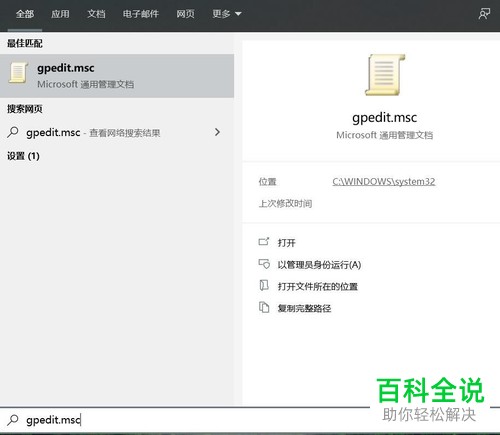Click the open file location icon
Viewport: 500px width, 435px height.
coord(264,286)
